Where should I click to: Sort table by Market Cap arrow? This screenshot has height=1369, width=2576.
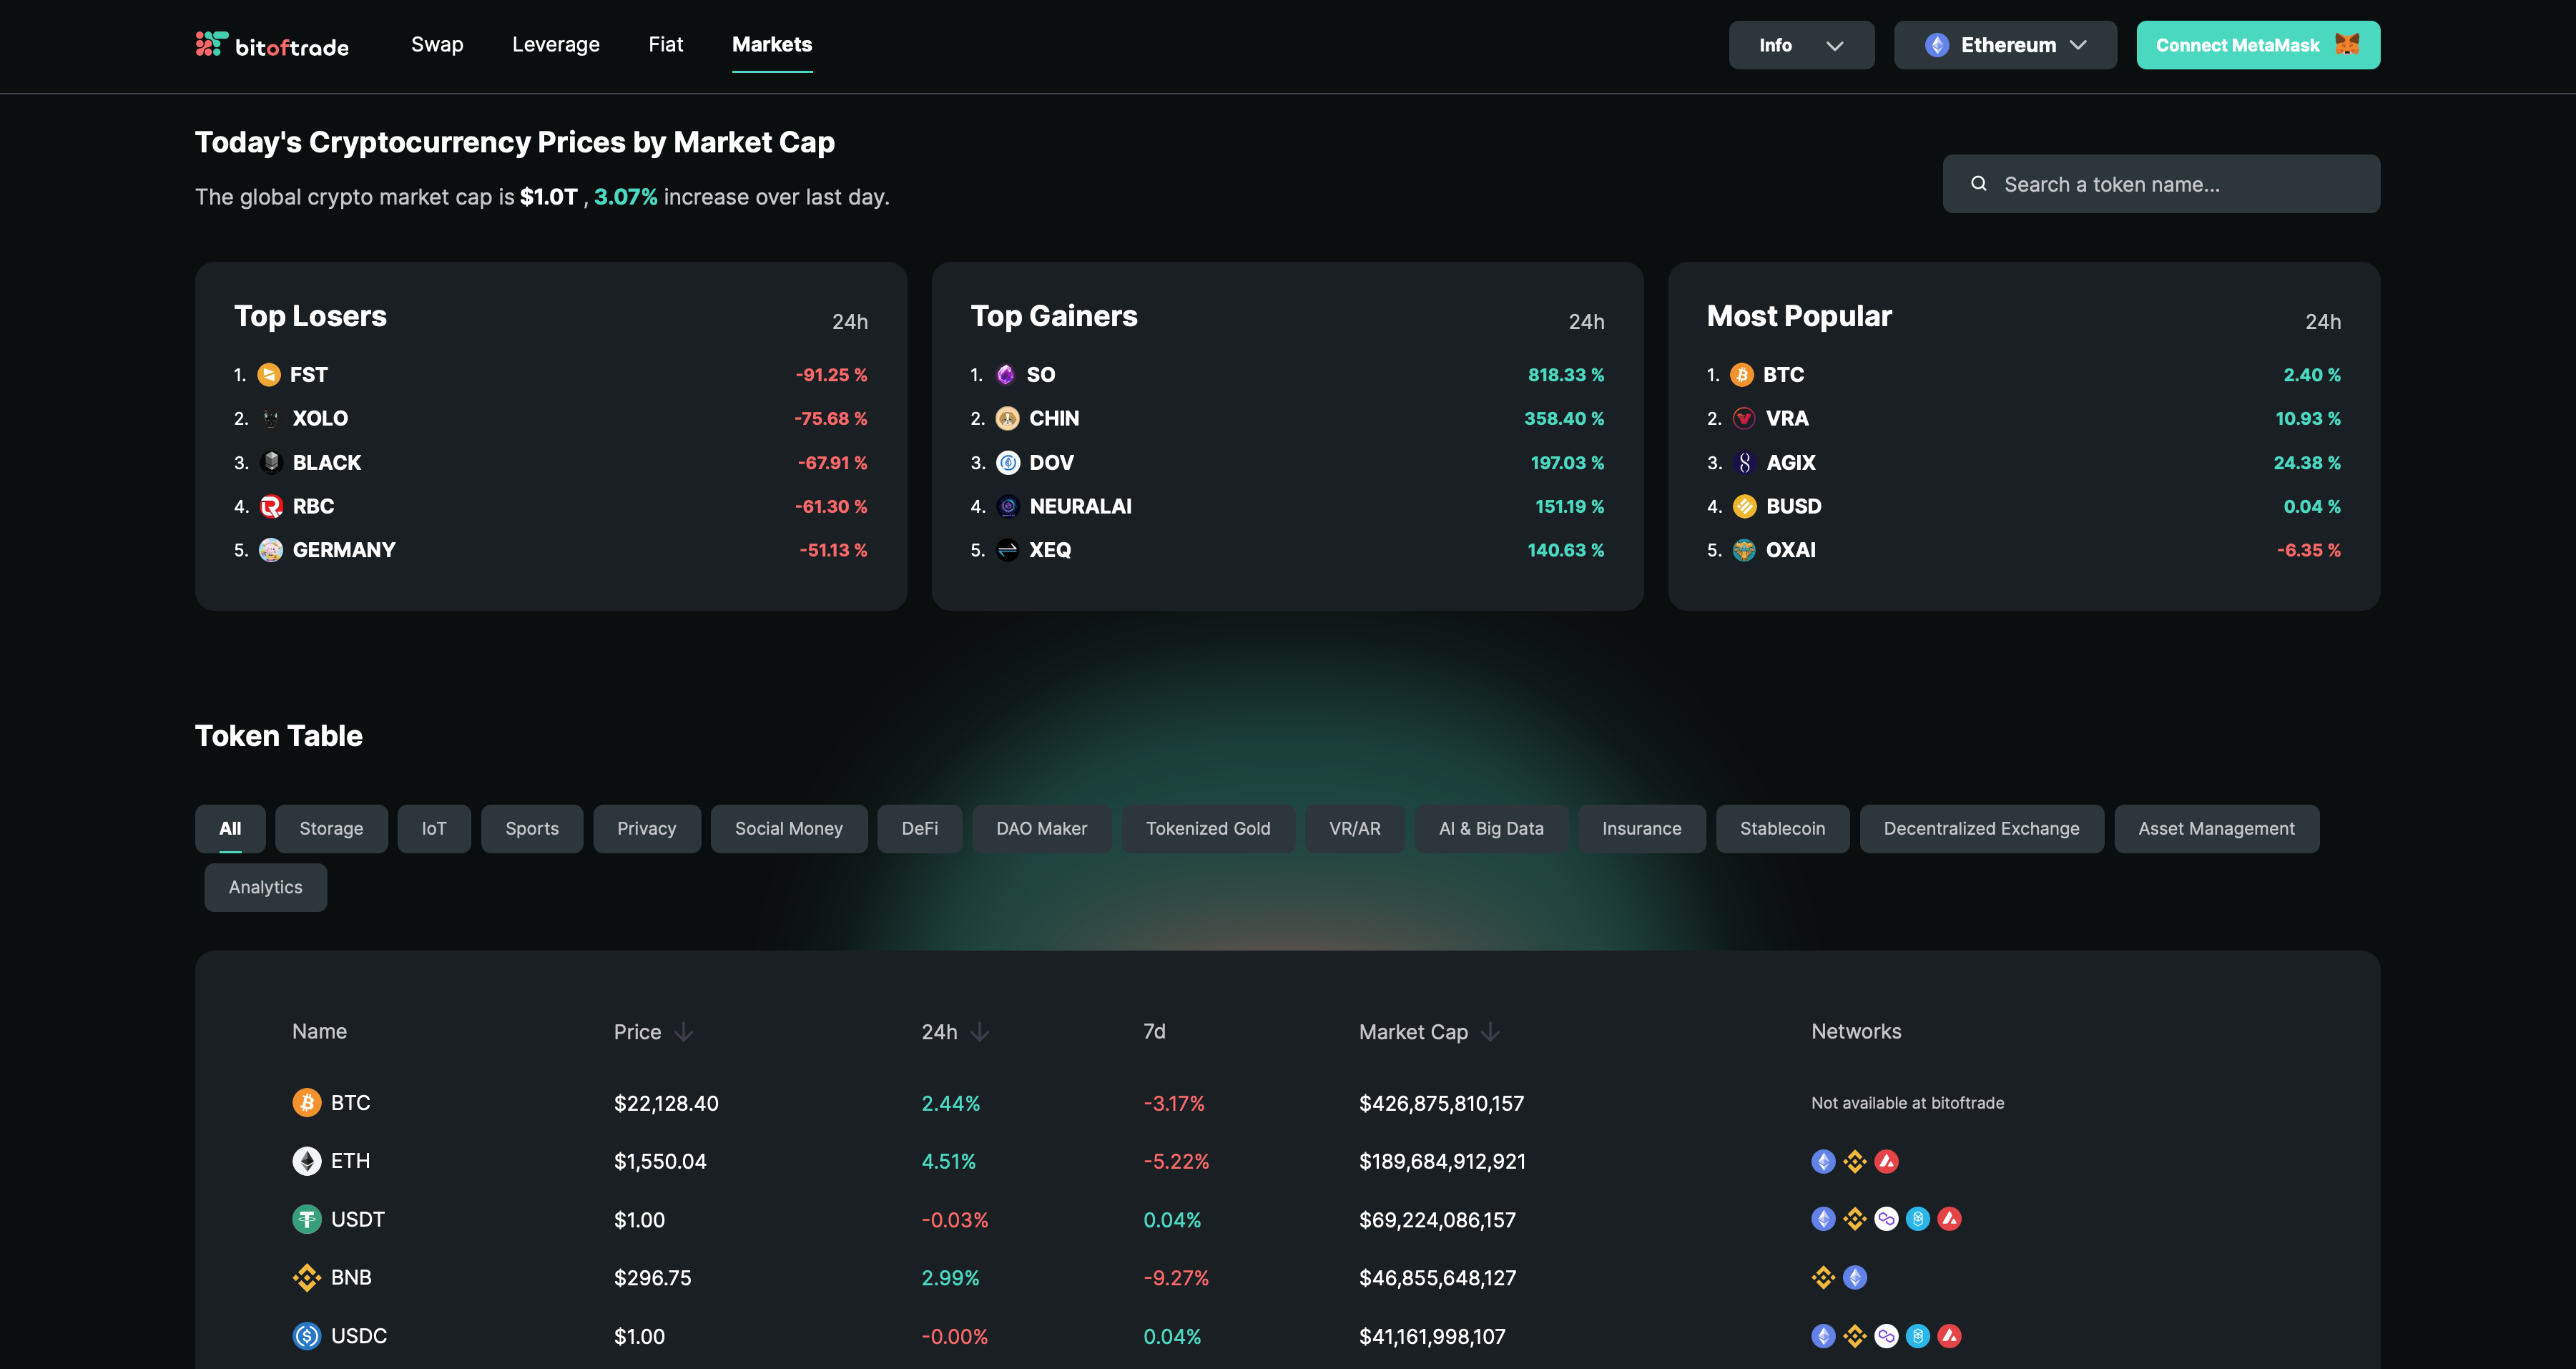[x=1490, y=1032]
